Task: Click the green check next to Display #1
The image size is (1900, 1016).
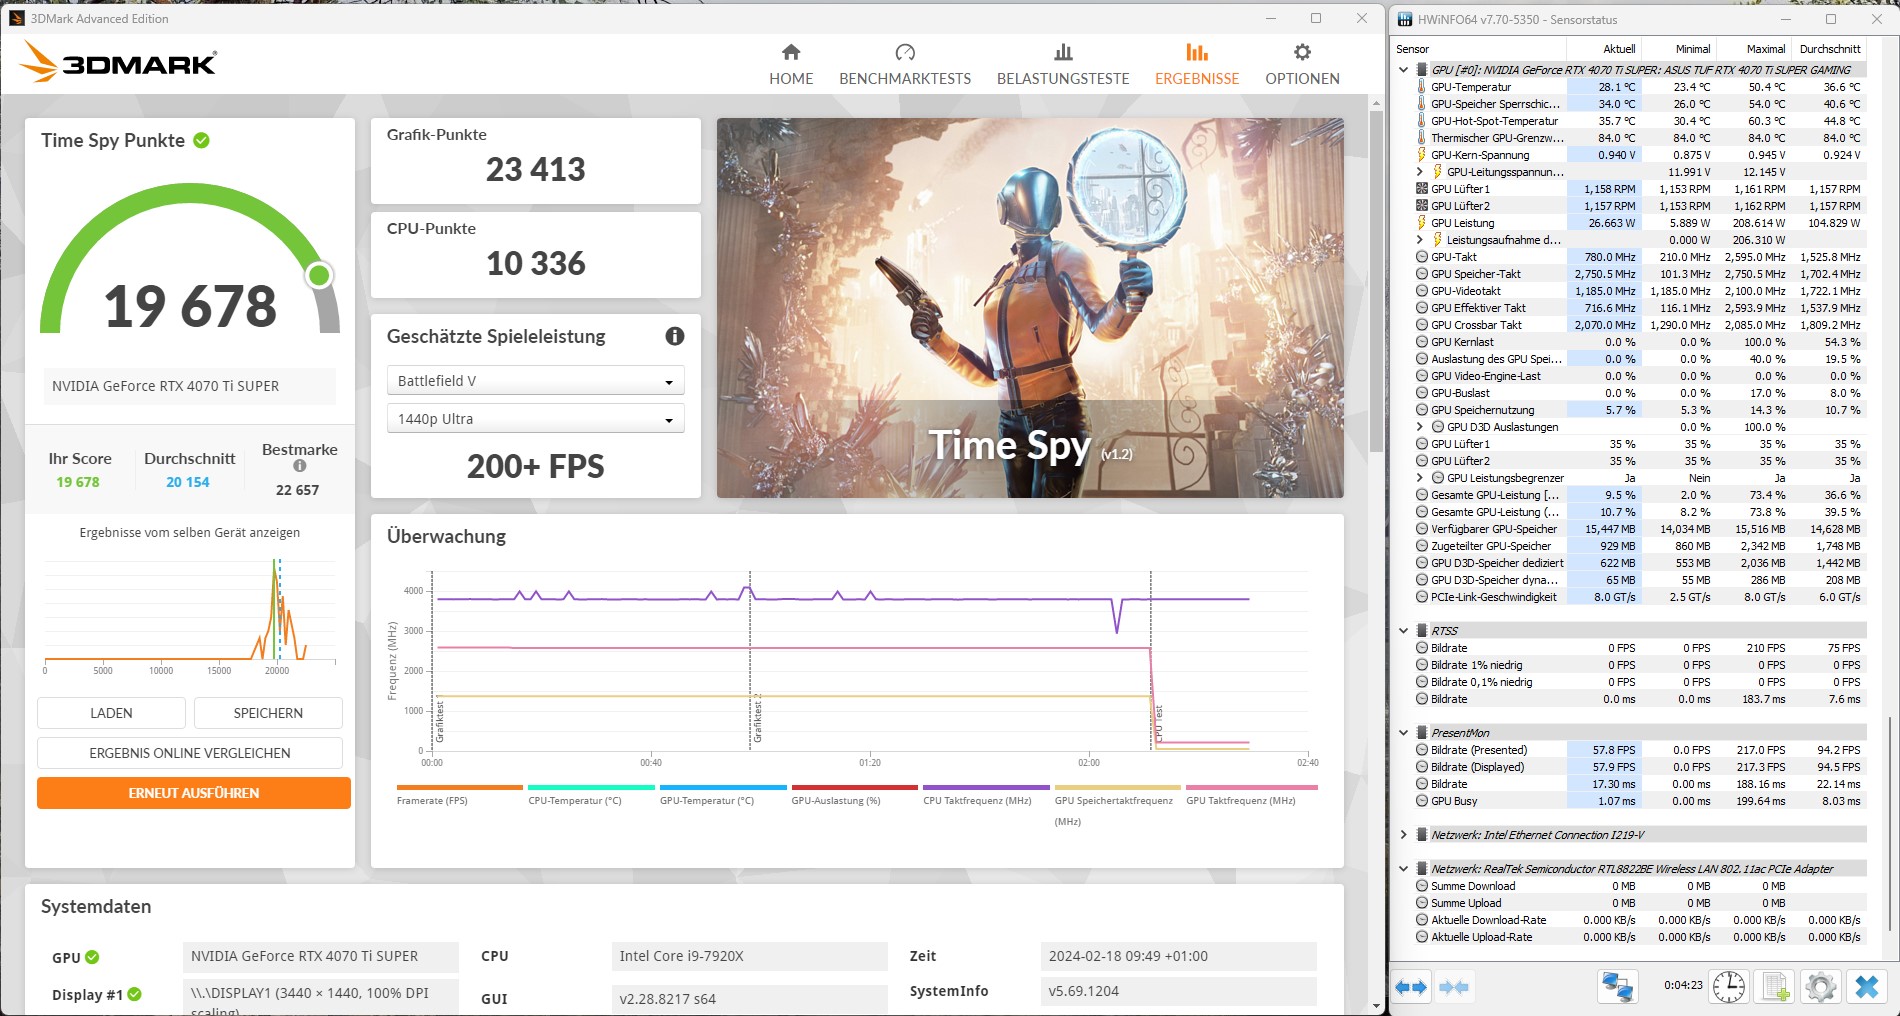Action: [x=135, y=994]
